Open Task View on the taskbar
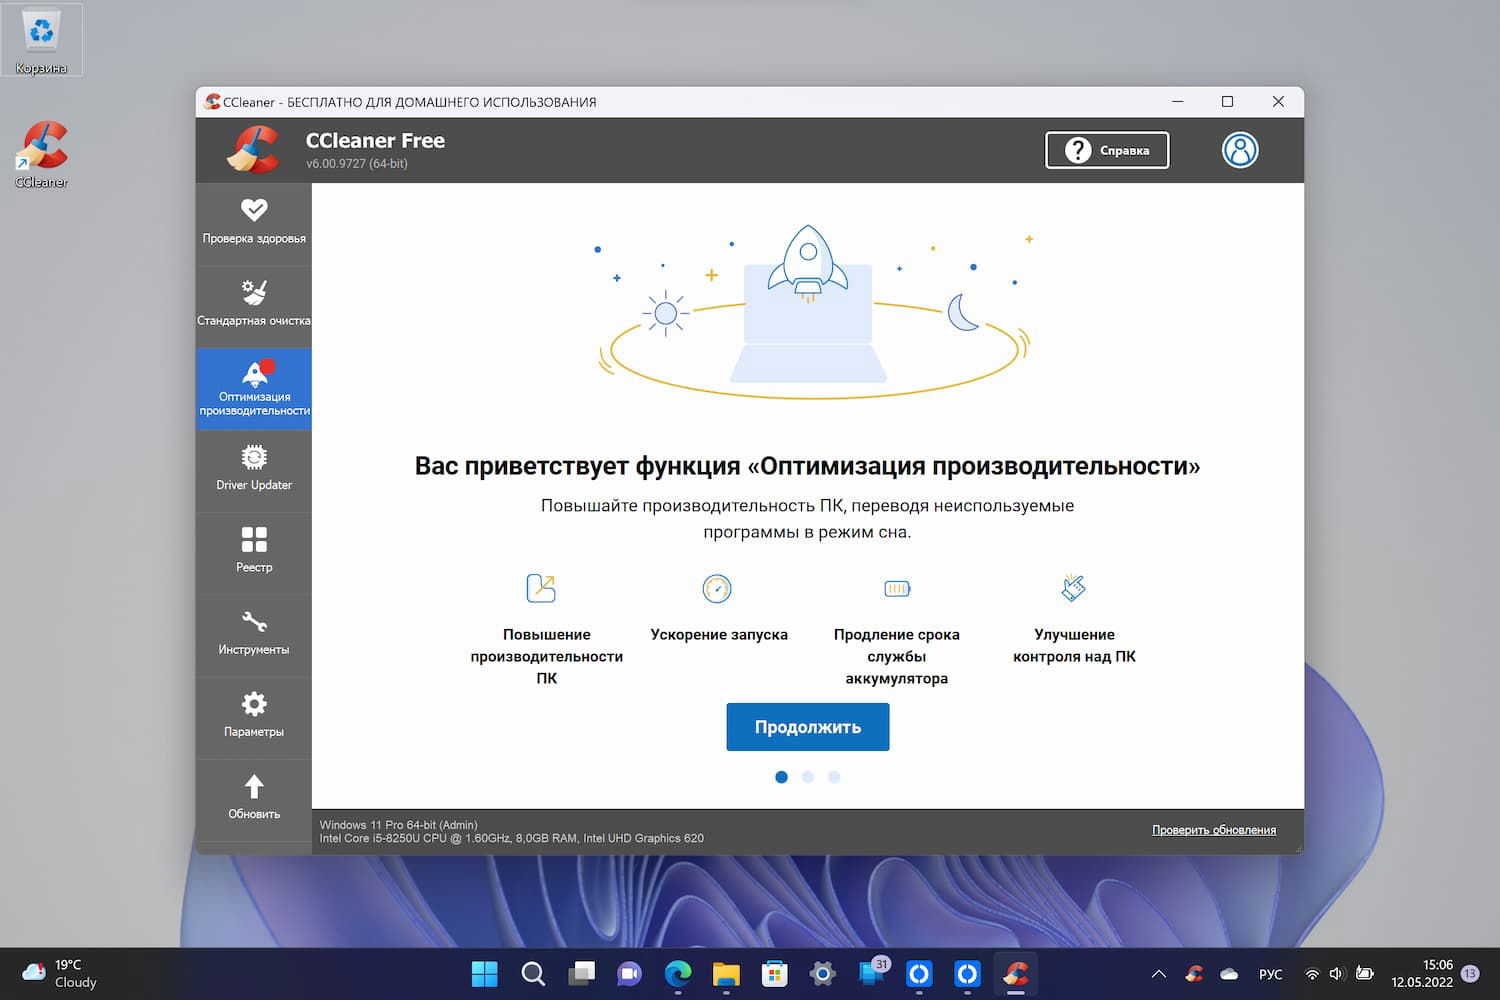Screen dimensions: 1500x1000 click(581, 974)
